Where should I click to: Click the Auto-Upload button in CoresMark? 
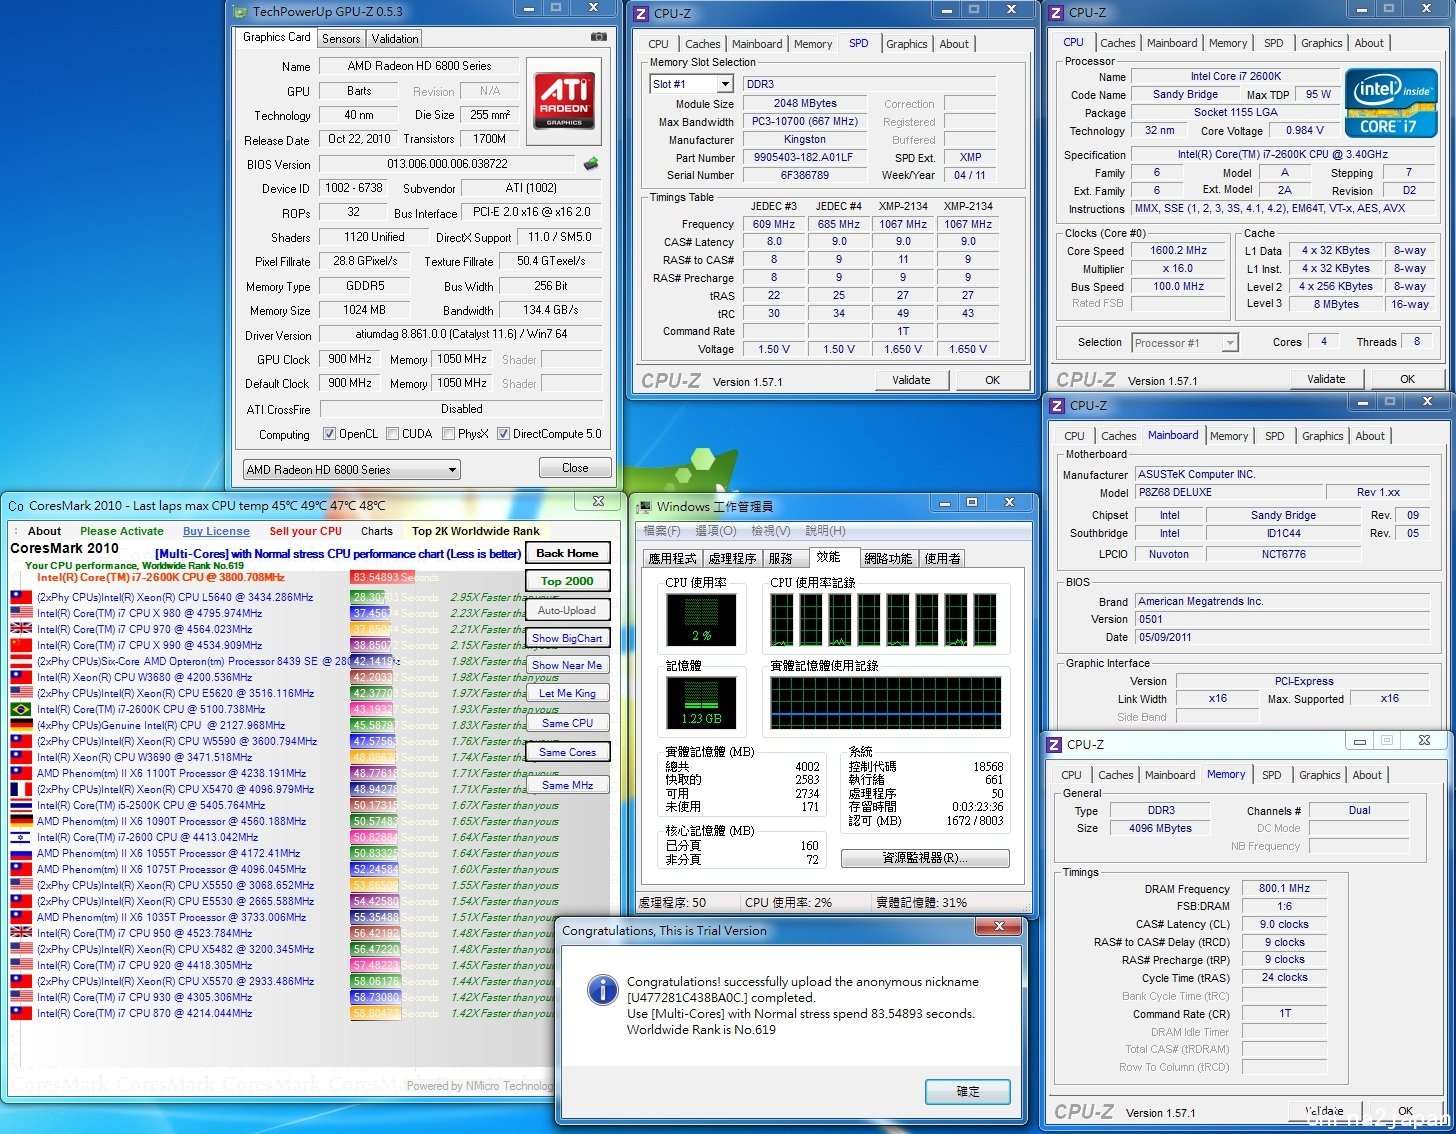point(567,610)
